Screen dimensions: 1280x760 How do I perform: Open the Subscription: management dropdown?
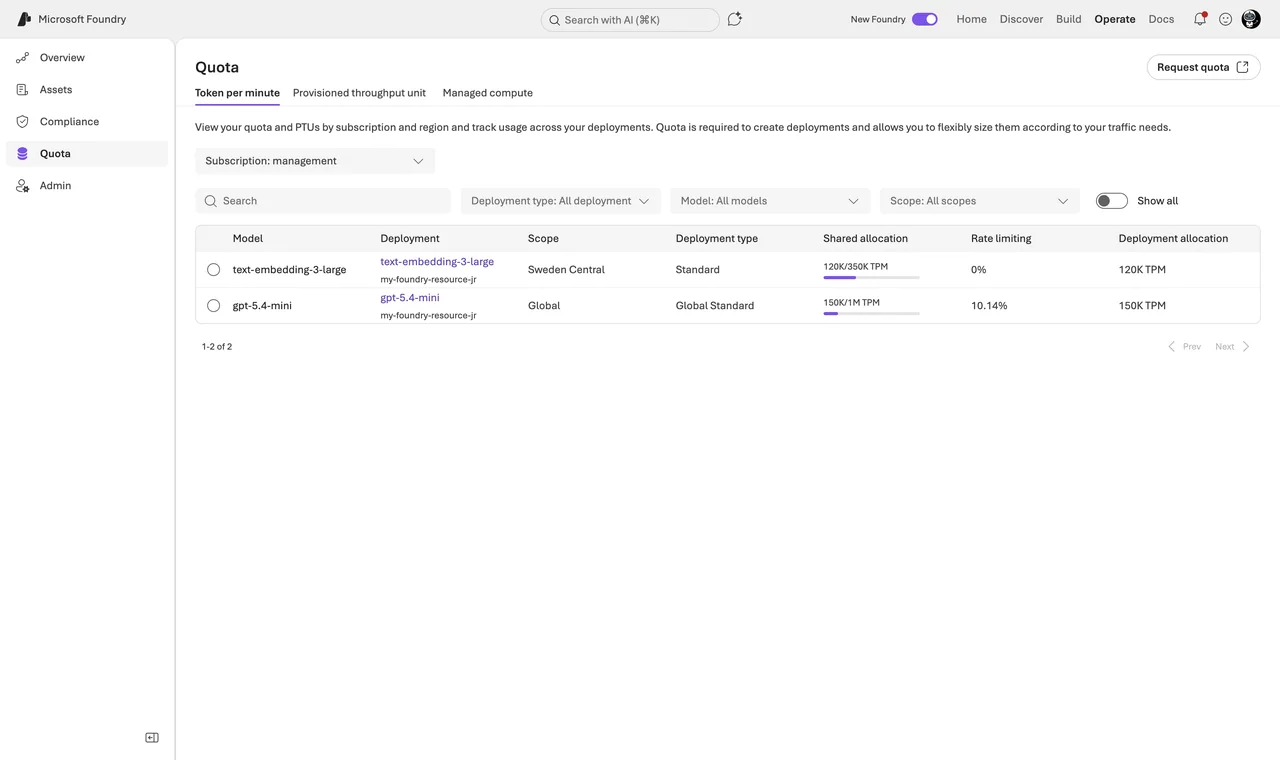315,161
